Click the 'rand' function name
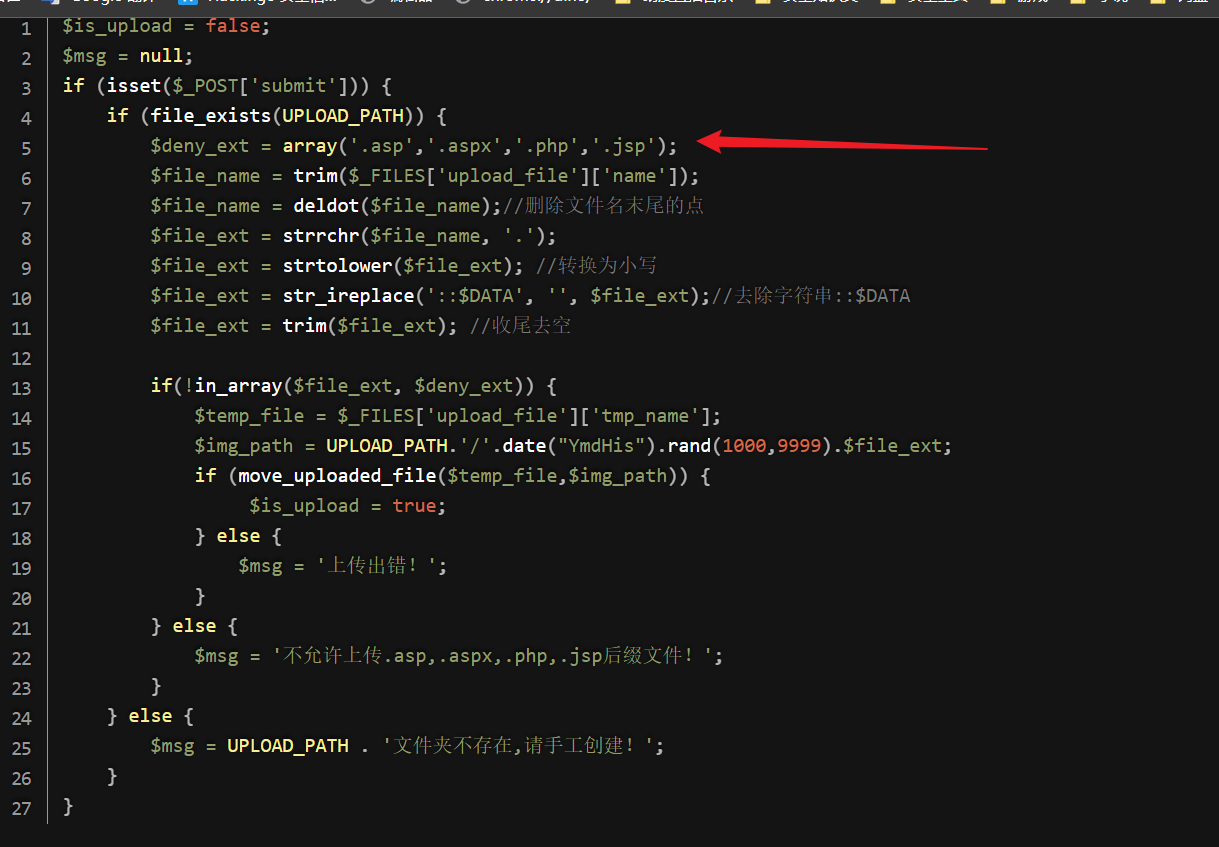 689,446
